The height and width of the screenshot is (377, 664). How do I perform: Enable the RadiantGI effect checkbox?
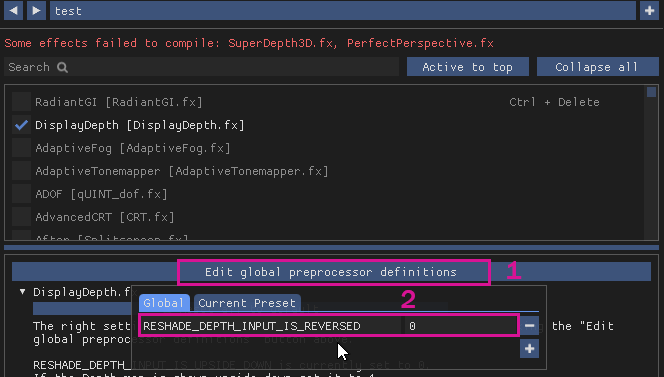(x=21, y=102)
